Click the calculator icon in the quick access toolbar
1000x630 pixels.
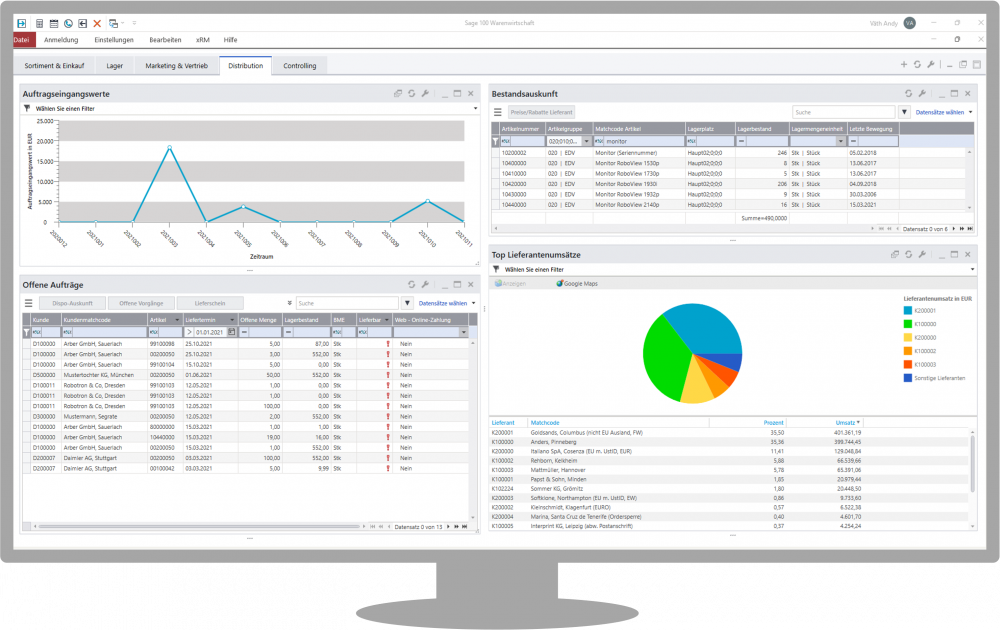coord(39,22)
